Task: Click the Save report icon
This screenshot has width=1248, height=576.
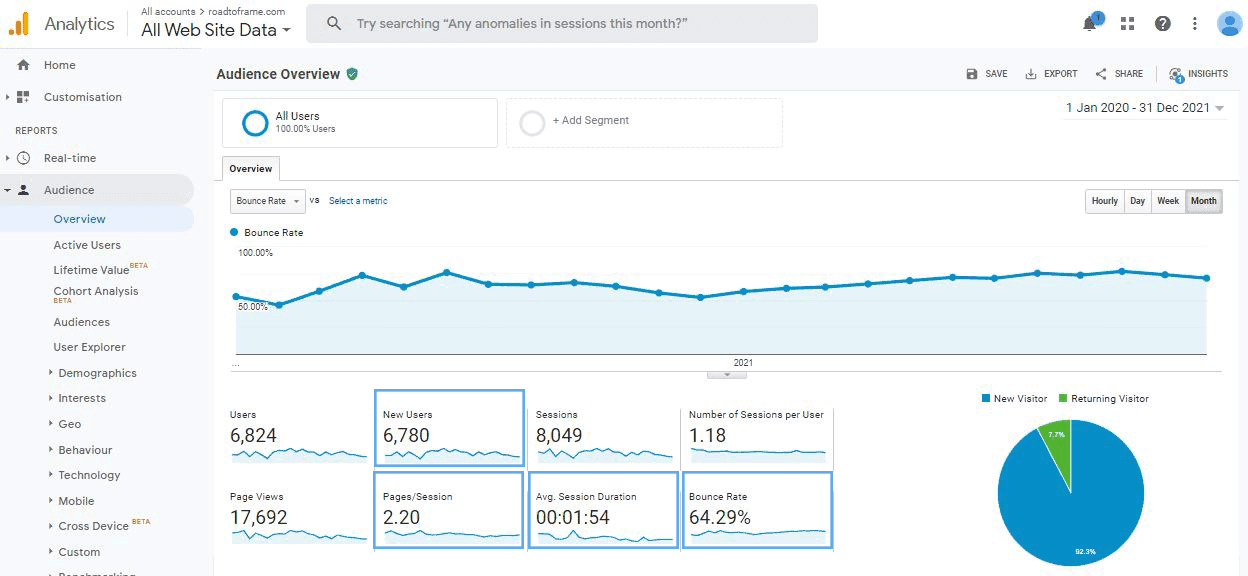Action: (x=972, y=74)
